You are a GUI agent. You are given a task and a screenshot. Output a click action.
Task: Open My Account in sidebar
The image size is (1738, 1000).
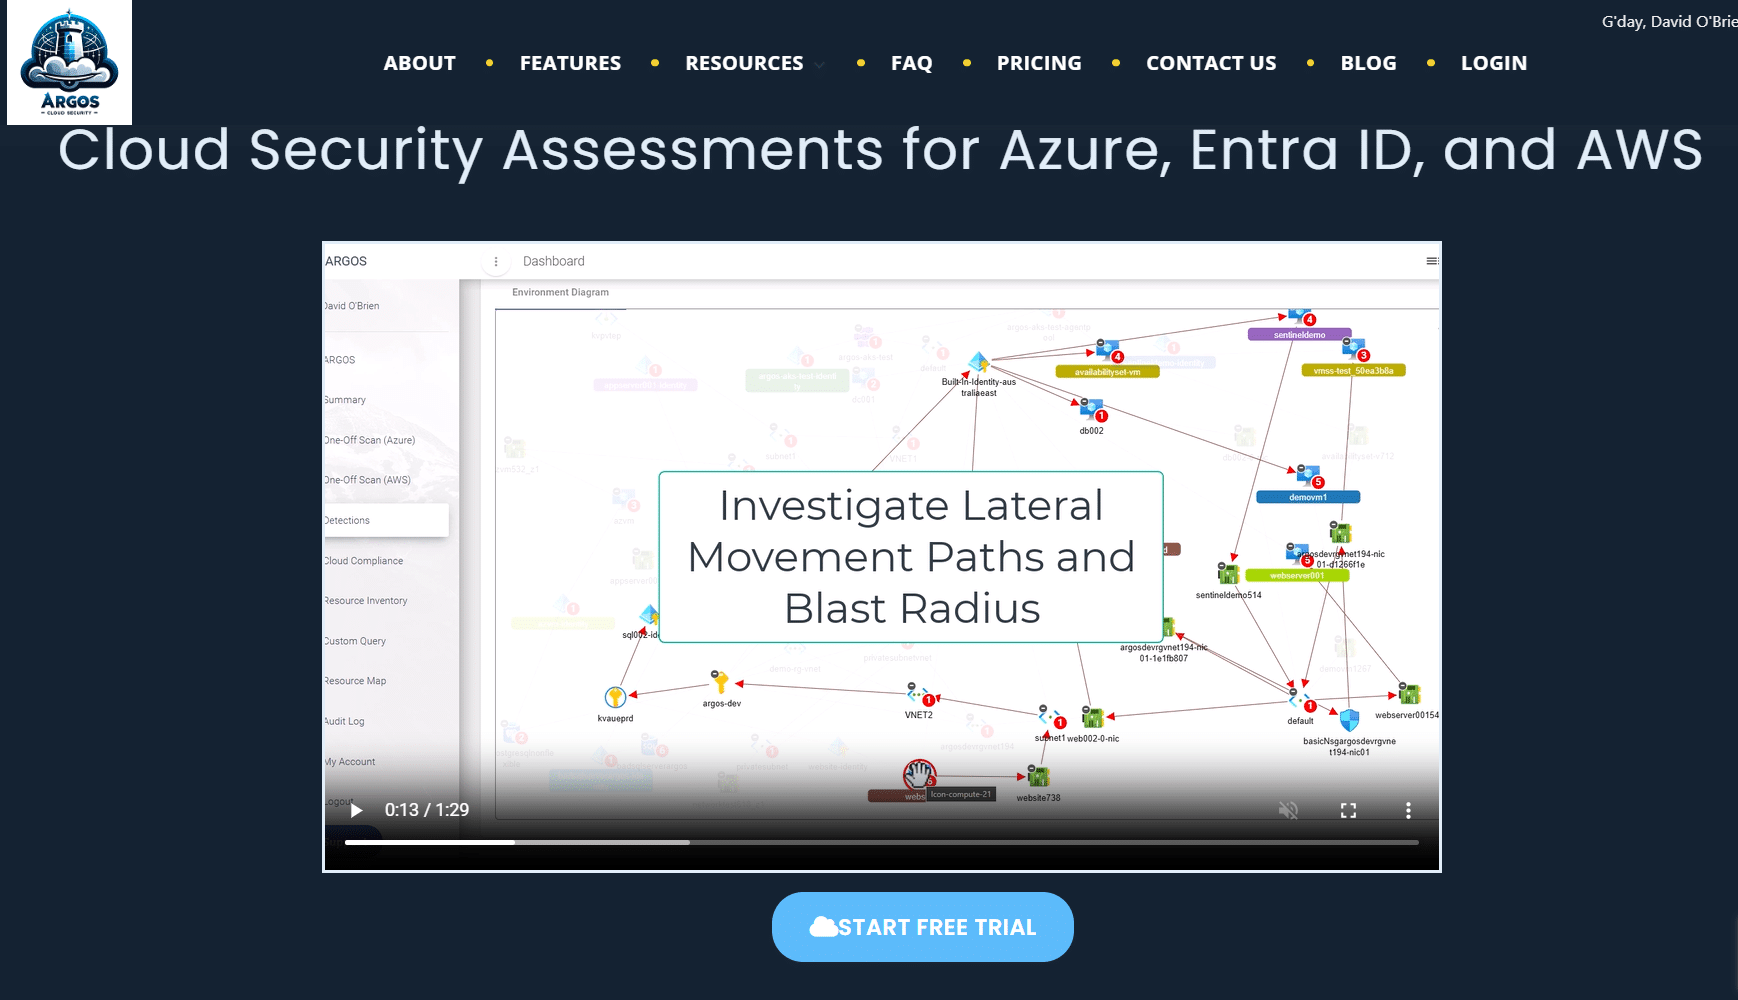[349, 762]
